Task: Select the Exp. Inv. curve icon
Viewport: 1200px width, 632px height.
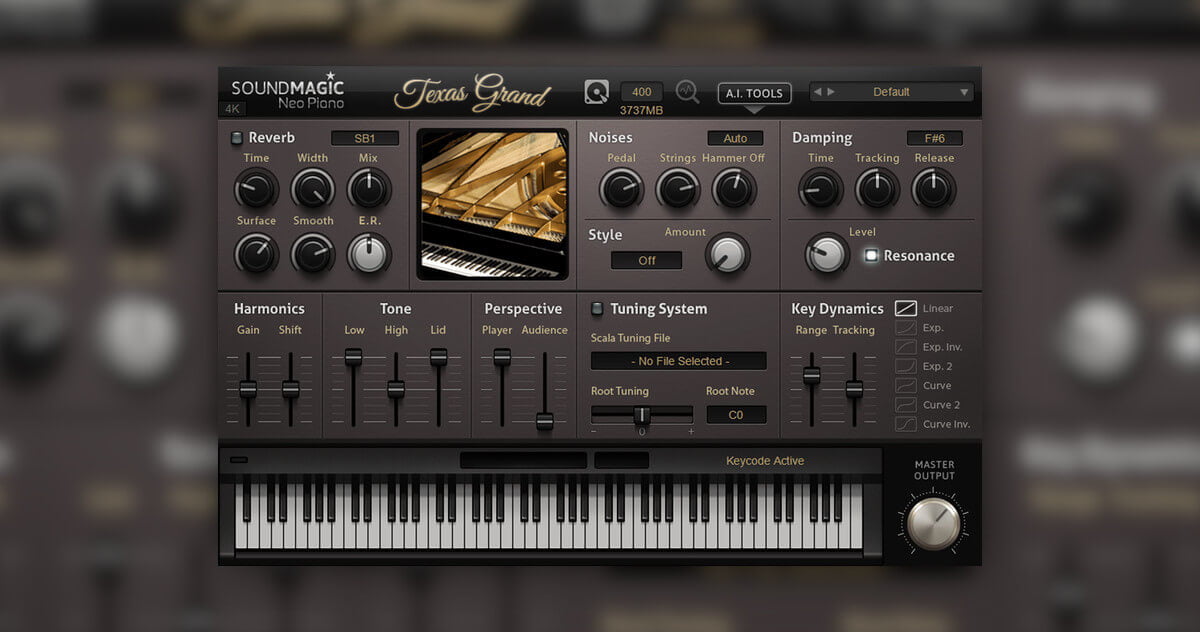Action: point(906,347)
